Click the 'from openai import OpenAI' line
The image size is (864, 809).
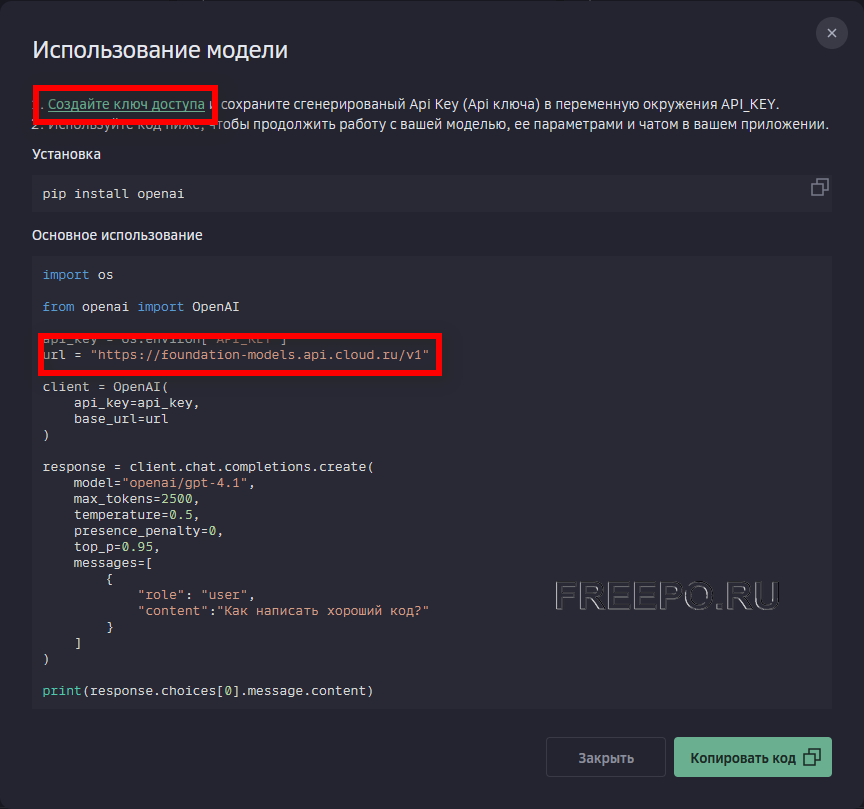pos(141,307)
